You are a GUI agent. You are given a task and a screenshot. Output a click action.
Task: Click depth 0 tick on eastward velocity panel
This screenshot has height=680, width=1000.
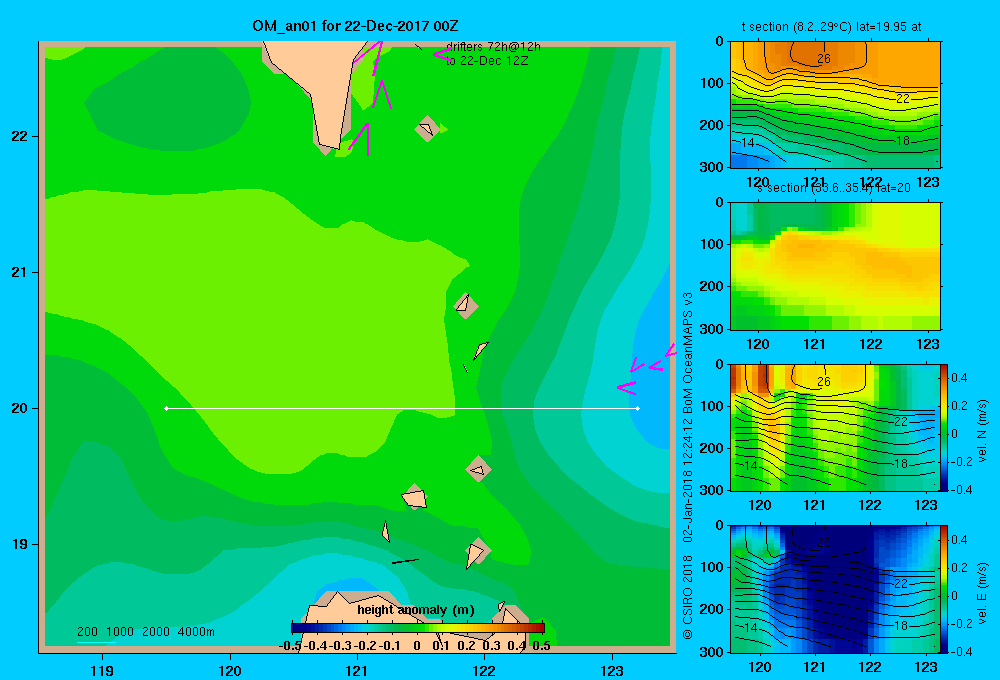(x=720, y=526)
